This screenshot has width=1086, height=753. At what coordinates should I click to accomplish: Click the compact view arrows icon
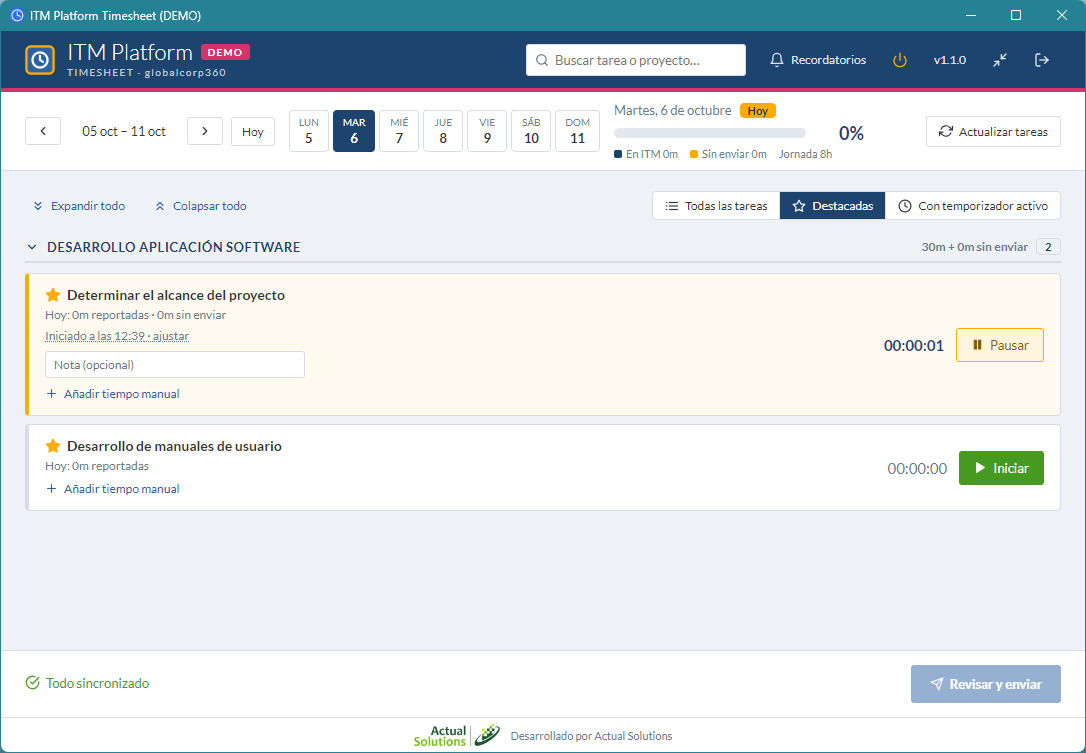(x=999, y=60)
